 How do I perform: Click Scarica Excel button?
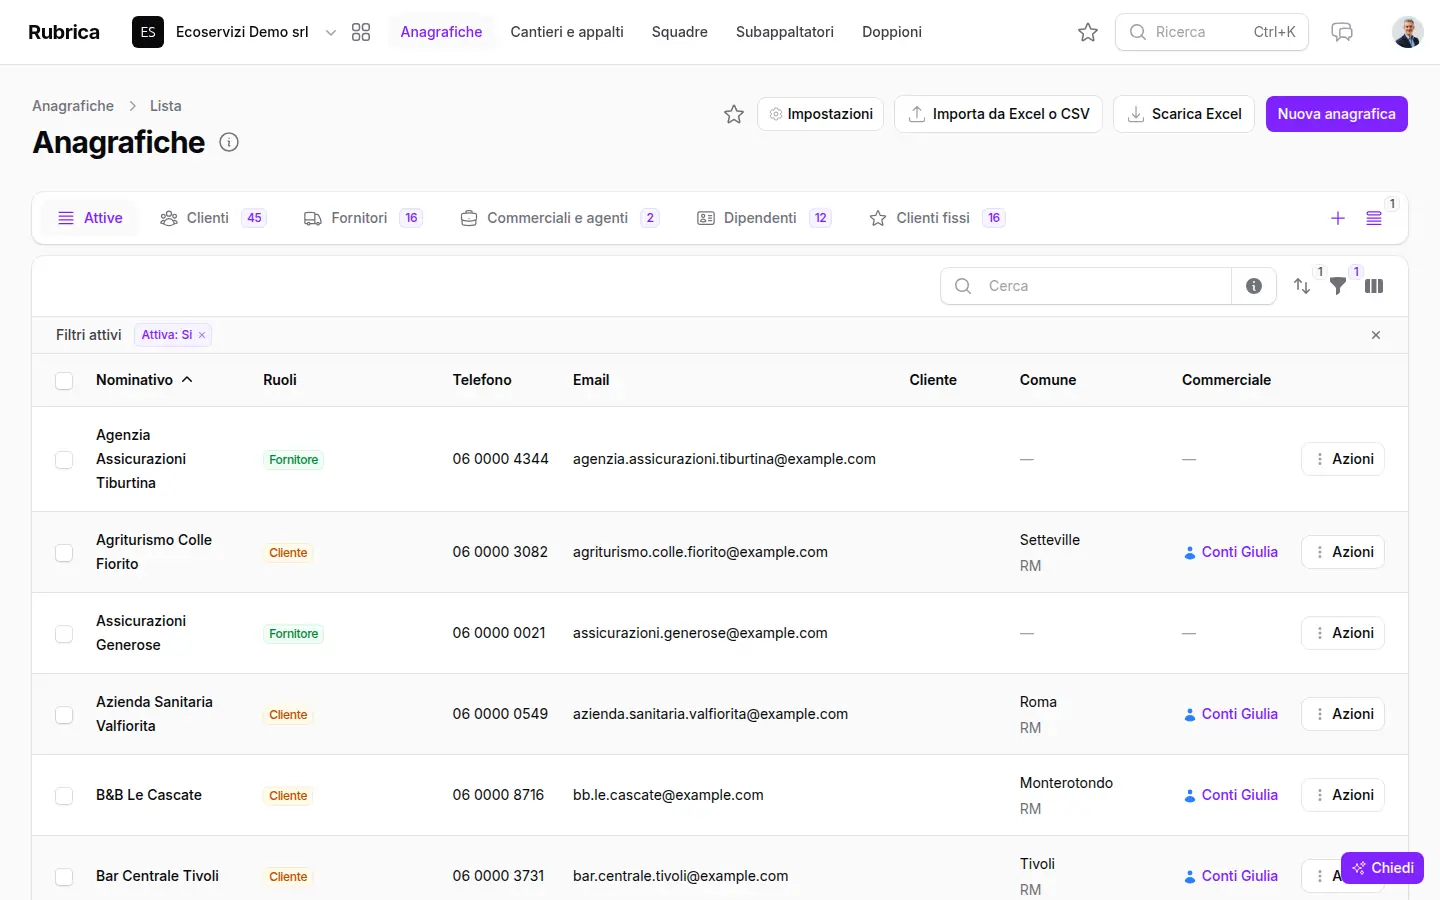pyautogui.click(x=1184, y=114)
